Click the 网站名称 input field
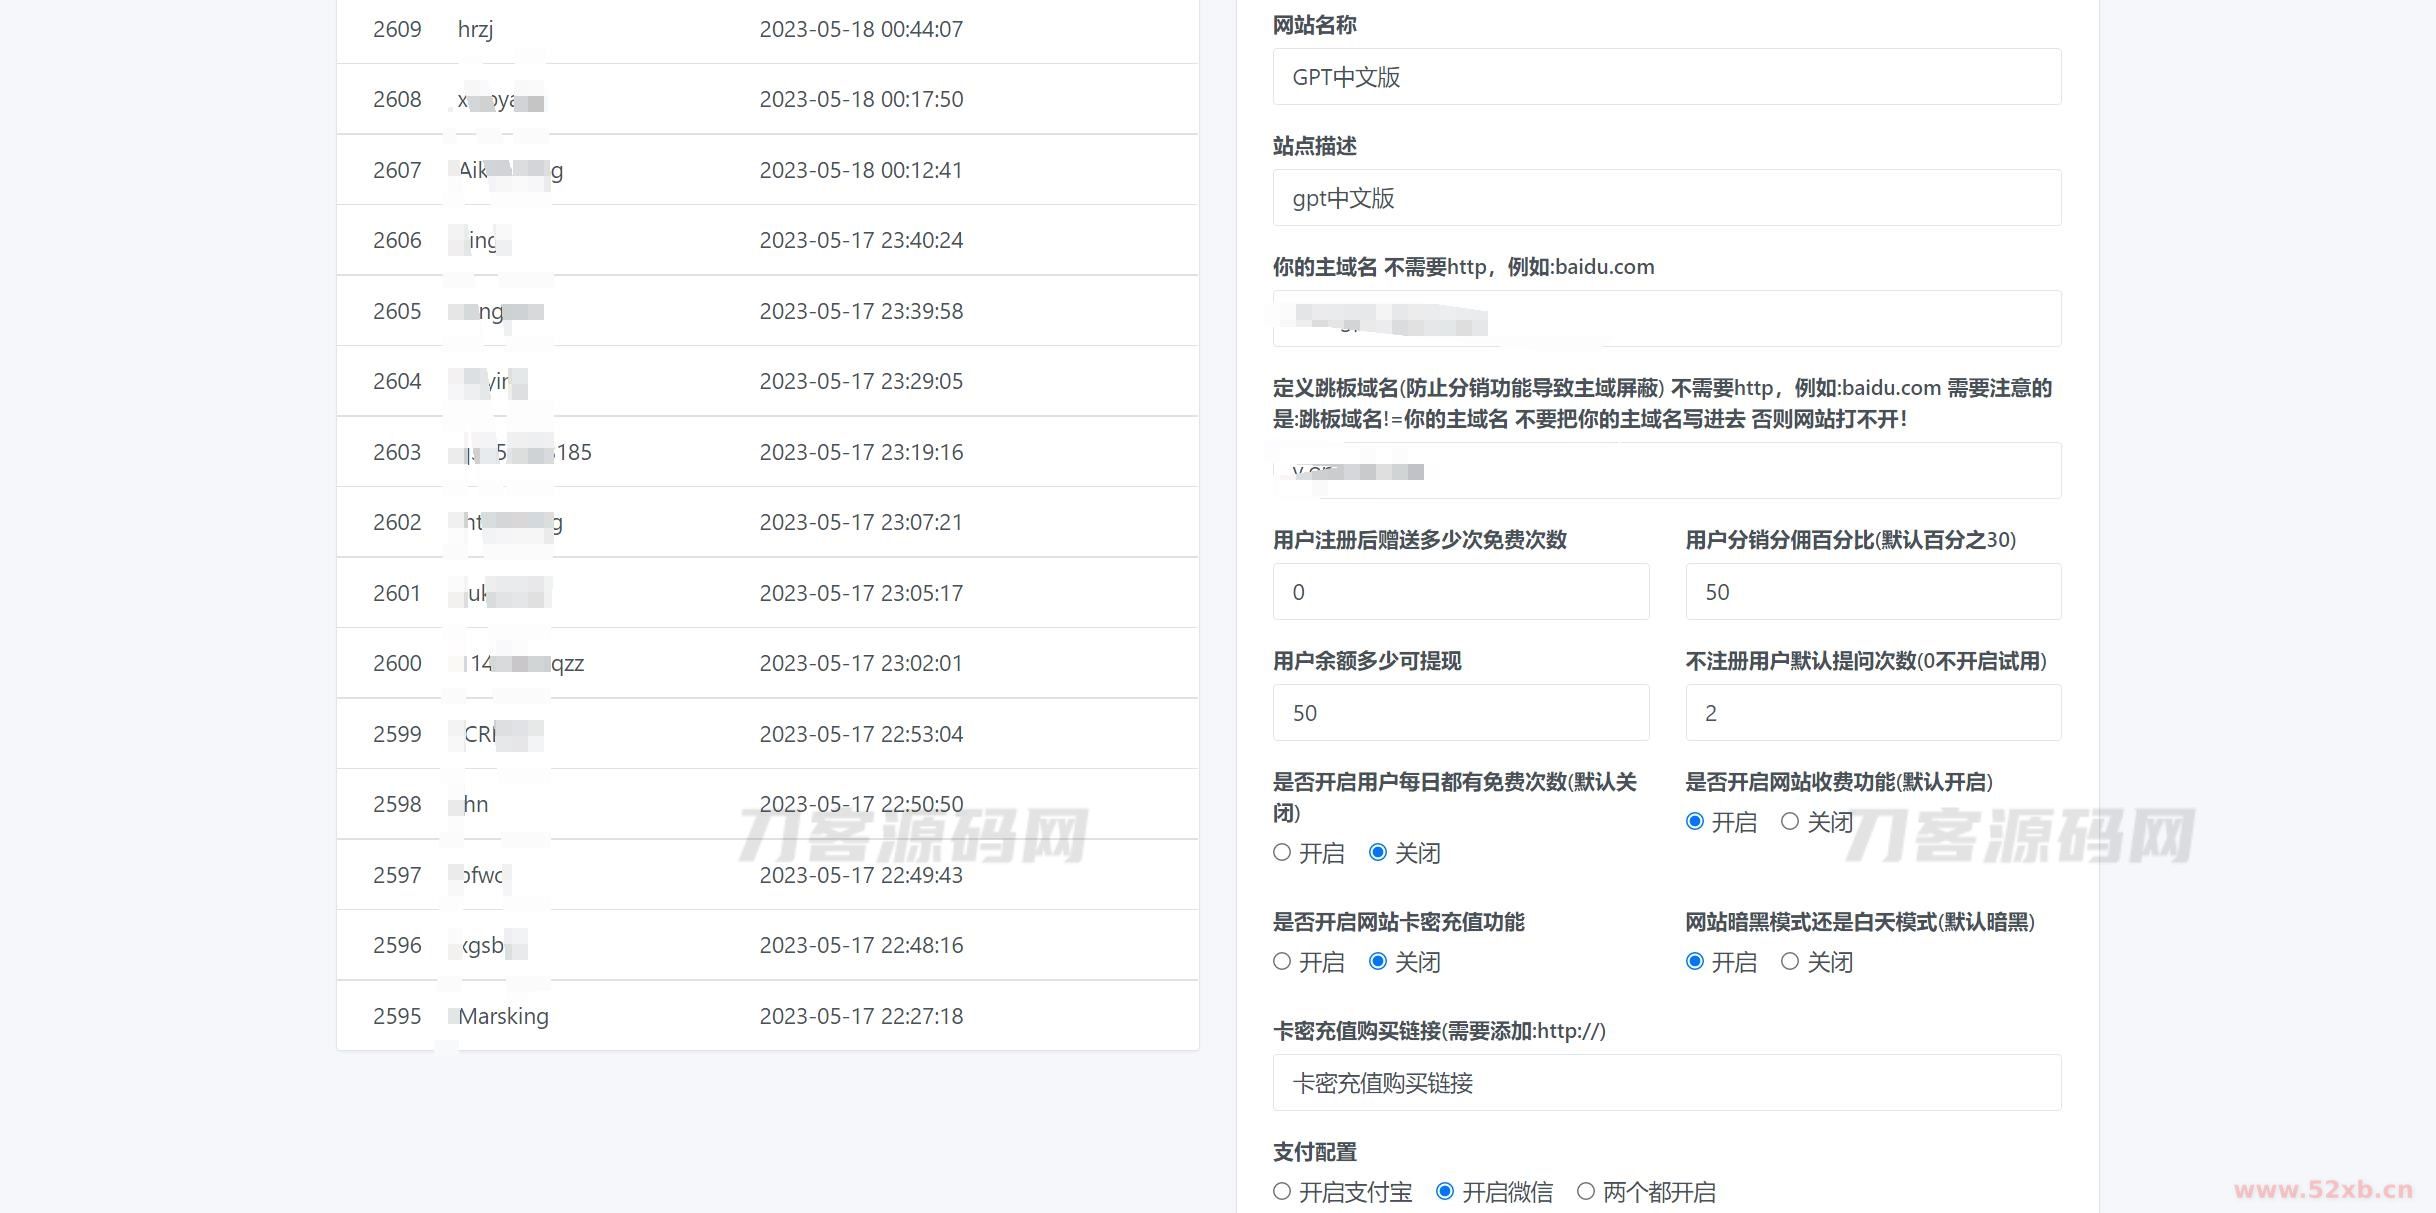2436x1213 pixels. pos(1666,77)
